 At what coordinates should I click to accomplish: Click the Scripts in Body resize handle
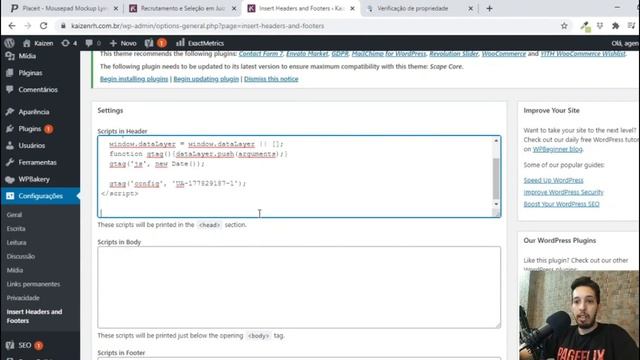point(498,325)
